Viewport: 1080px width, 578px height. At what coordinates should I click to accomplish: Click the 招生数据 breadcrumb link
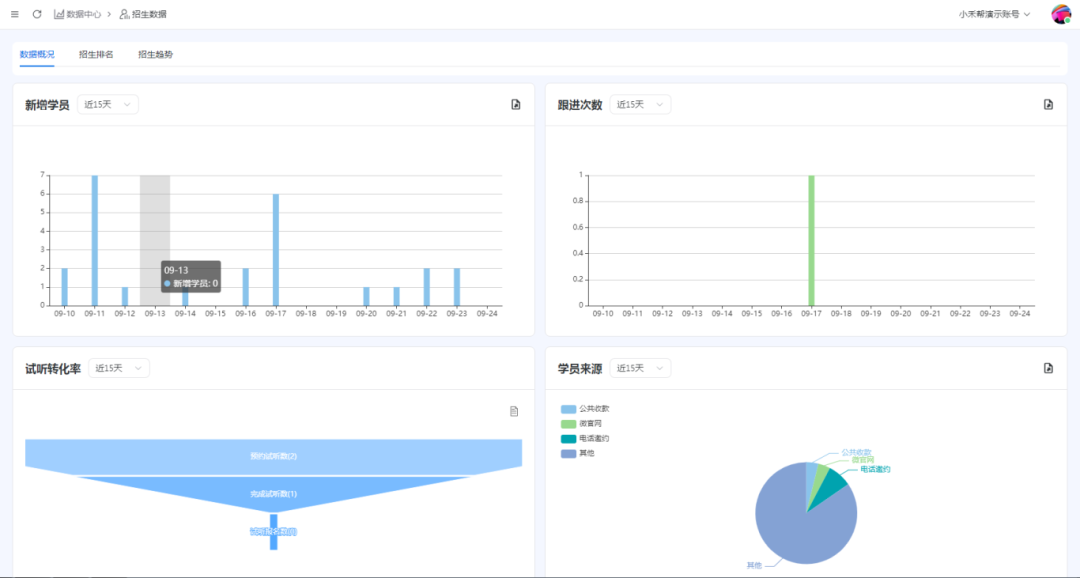pyautogui.click(x=149, y=14)
